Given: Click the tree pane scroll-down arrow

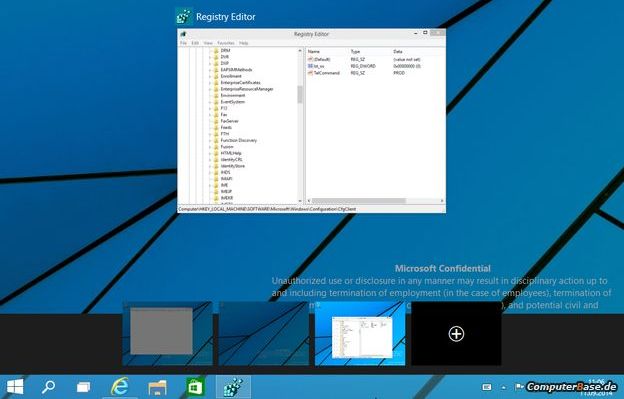Looking at the screenshot, I should 300,201.
